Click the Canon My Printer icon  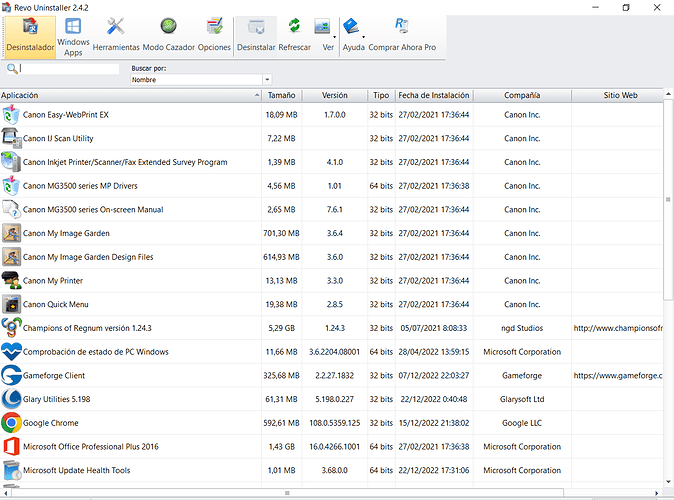pos(11,280)
